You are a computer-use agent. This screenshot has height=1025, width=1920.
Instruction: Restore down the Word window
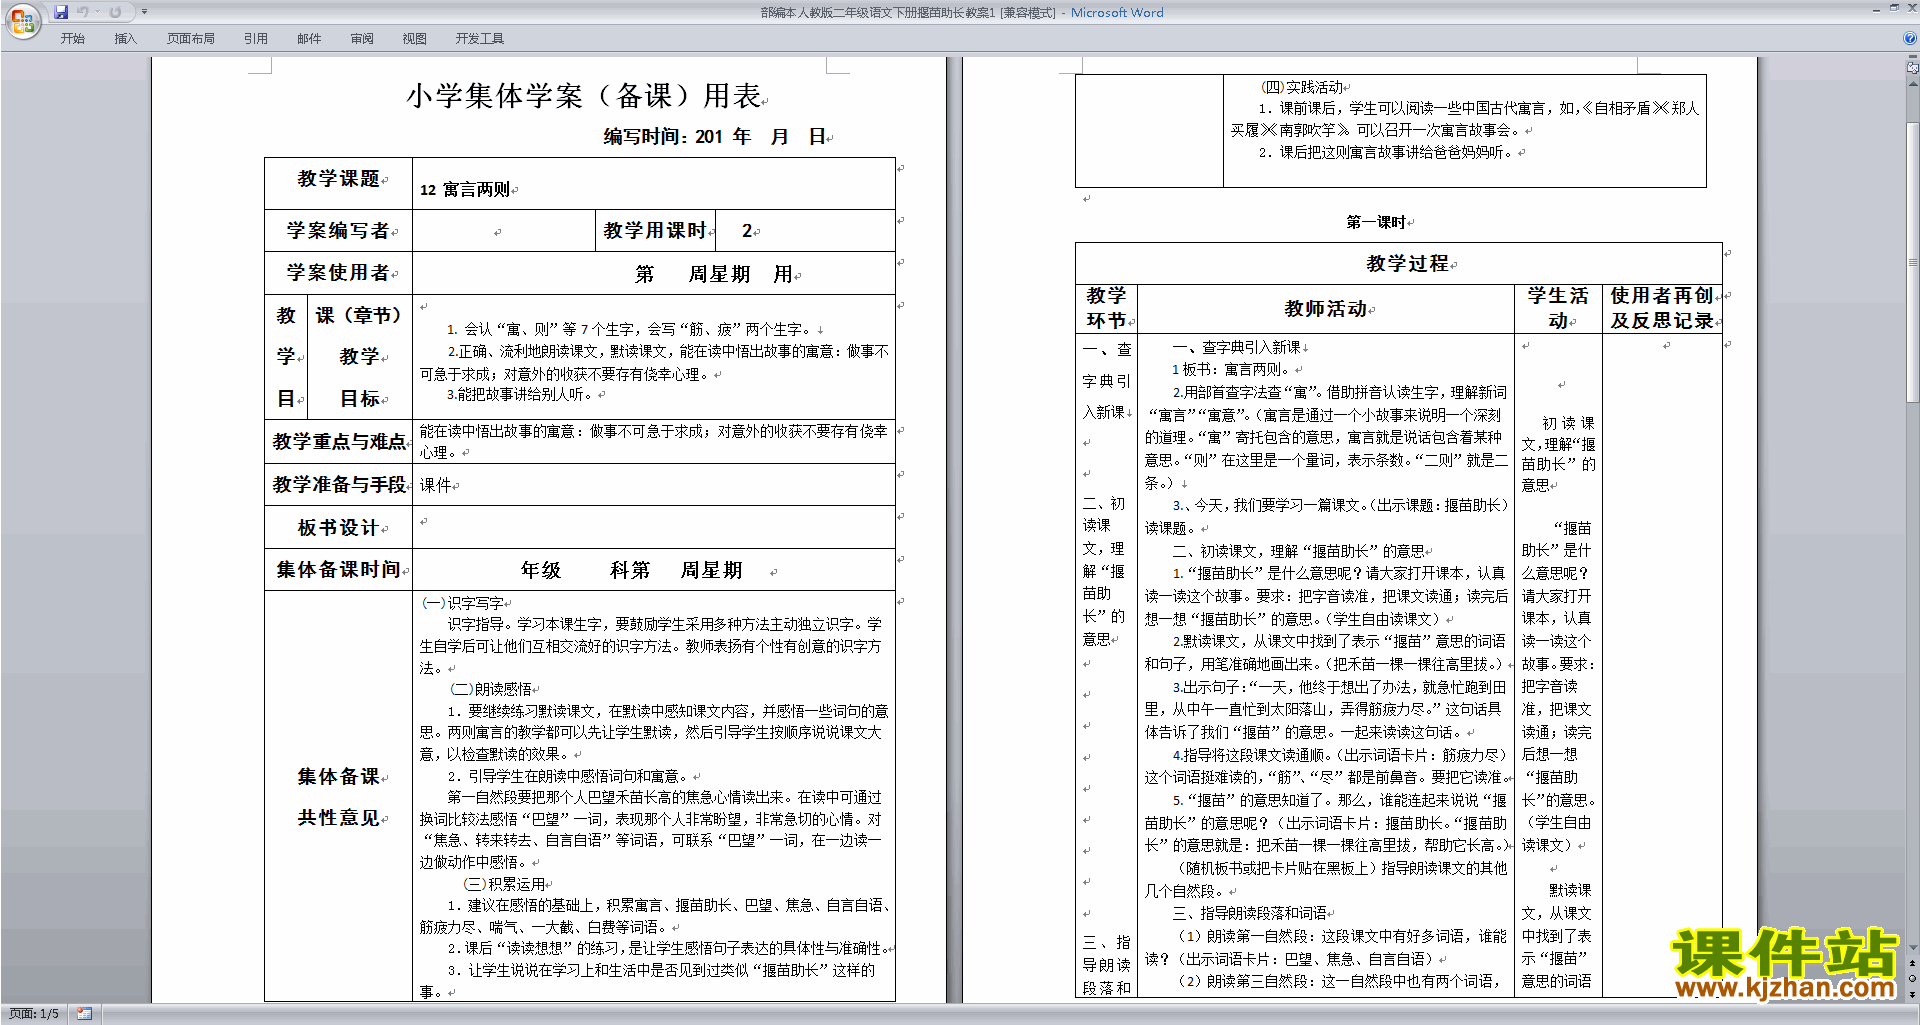1894,8
